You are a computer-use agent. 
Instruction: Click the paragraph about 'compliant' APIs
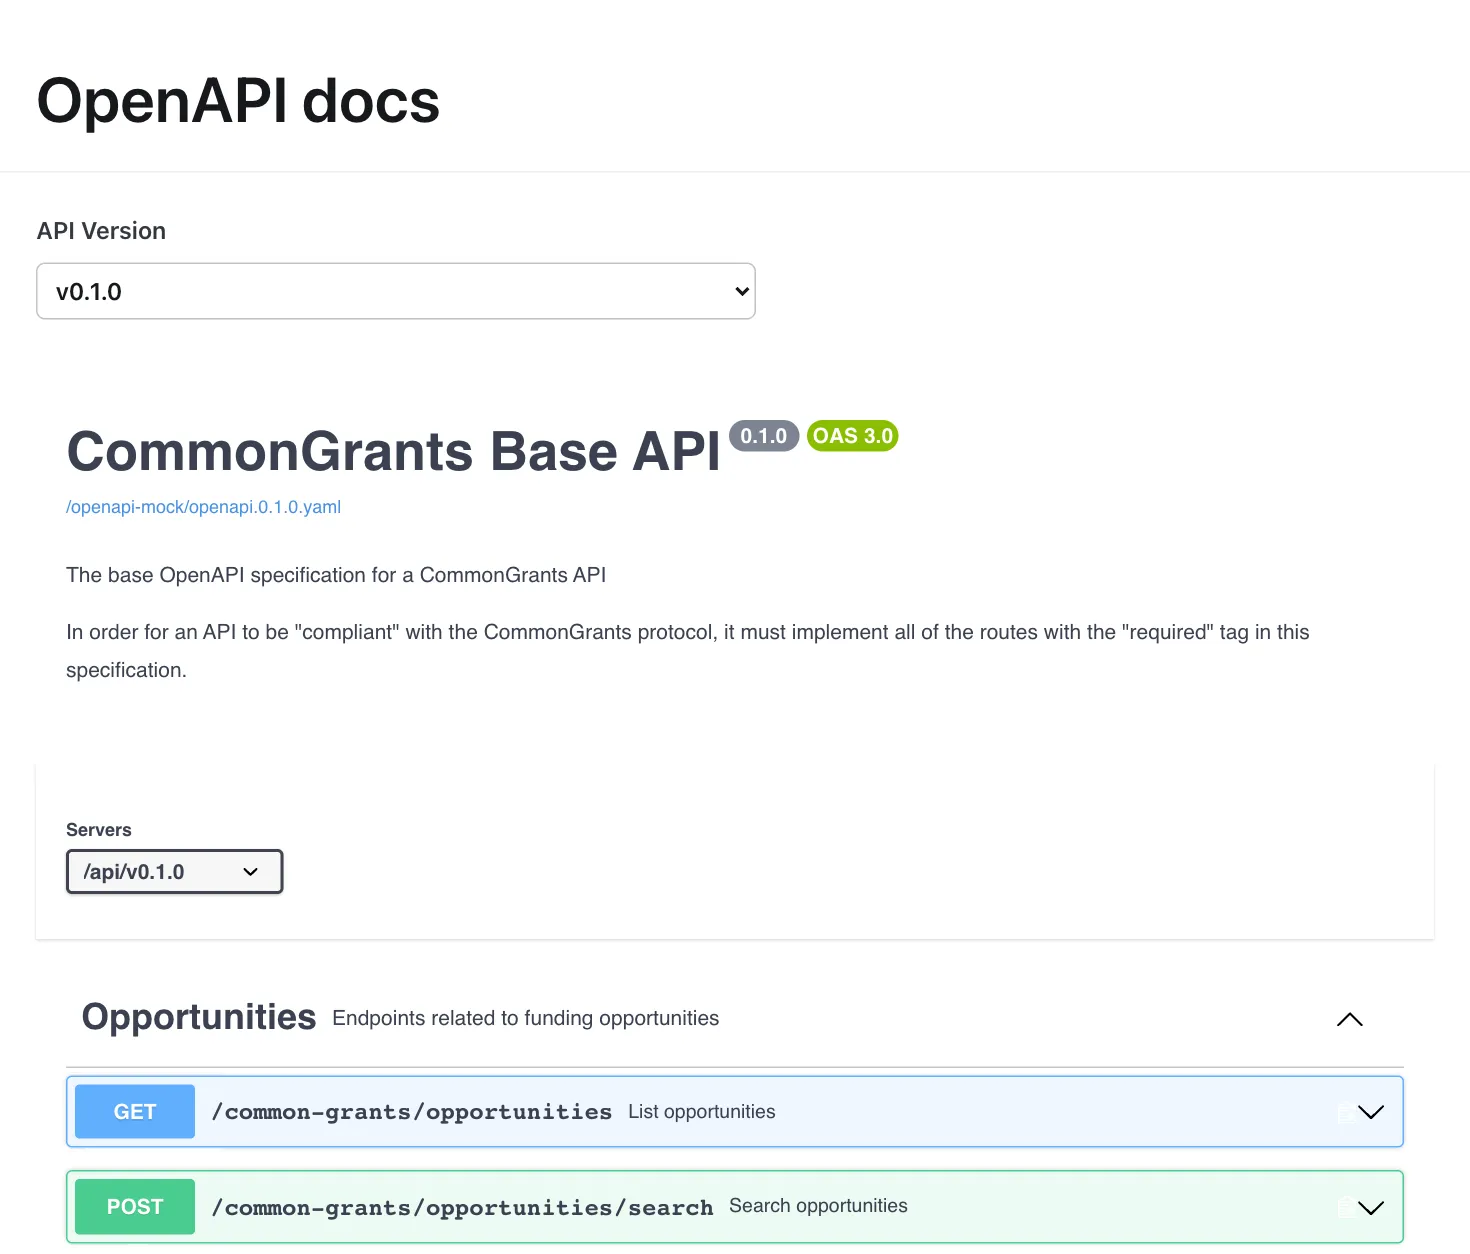coord(688,651)
